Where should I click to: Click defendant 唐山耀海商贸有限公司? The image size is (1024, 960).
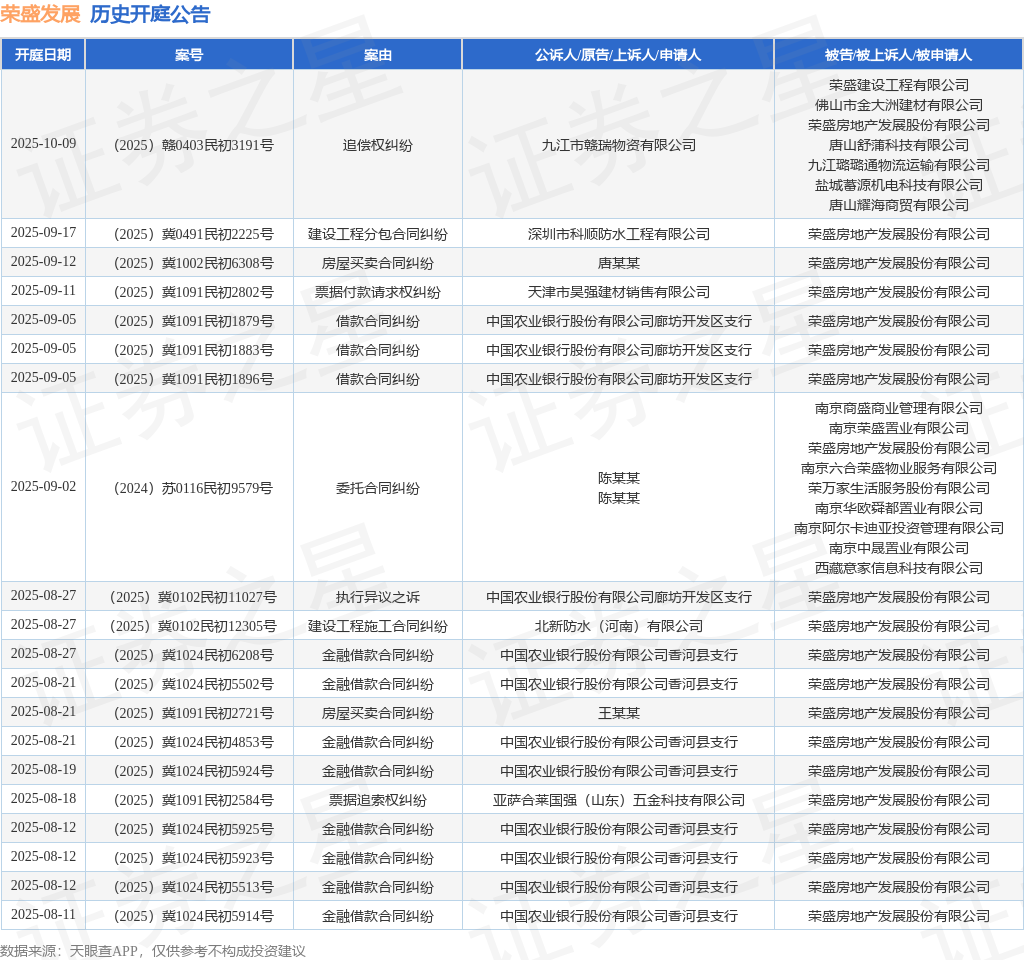pos(899,205)
